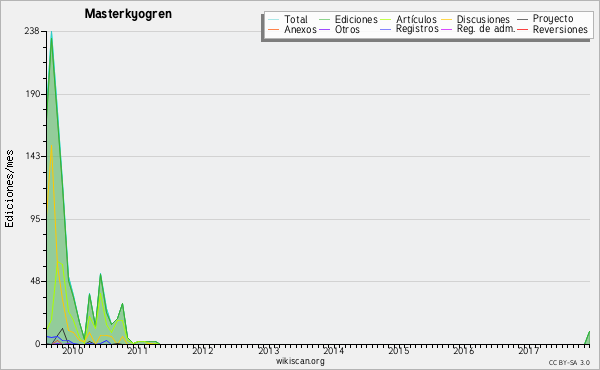Click the 2011 x-axis label
This screenshot has height=370, width=600.
[137, 350]
